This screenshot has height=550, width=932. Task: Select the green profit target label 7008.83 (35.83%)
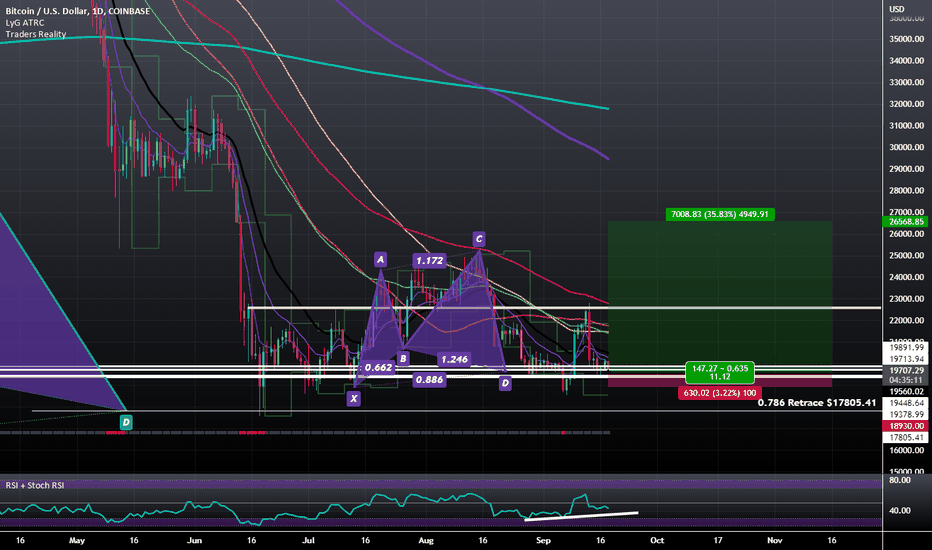pyautogui.click(x=720, y=214)
